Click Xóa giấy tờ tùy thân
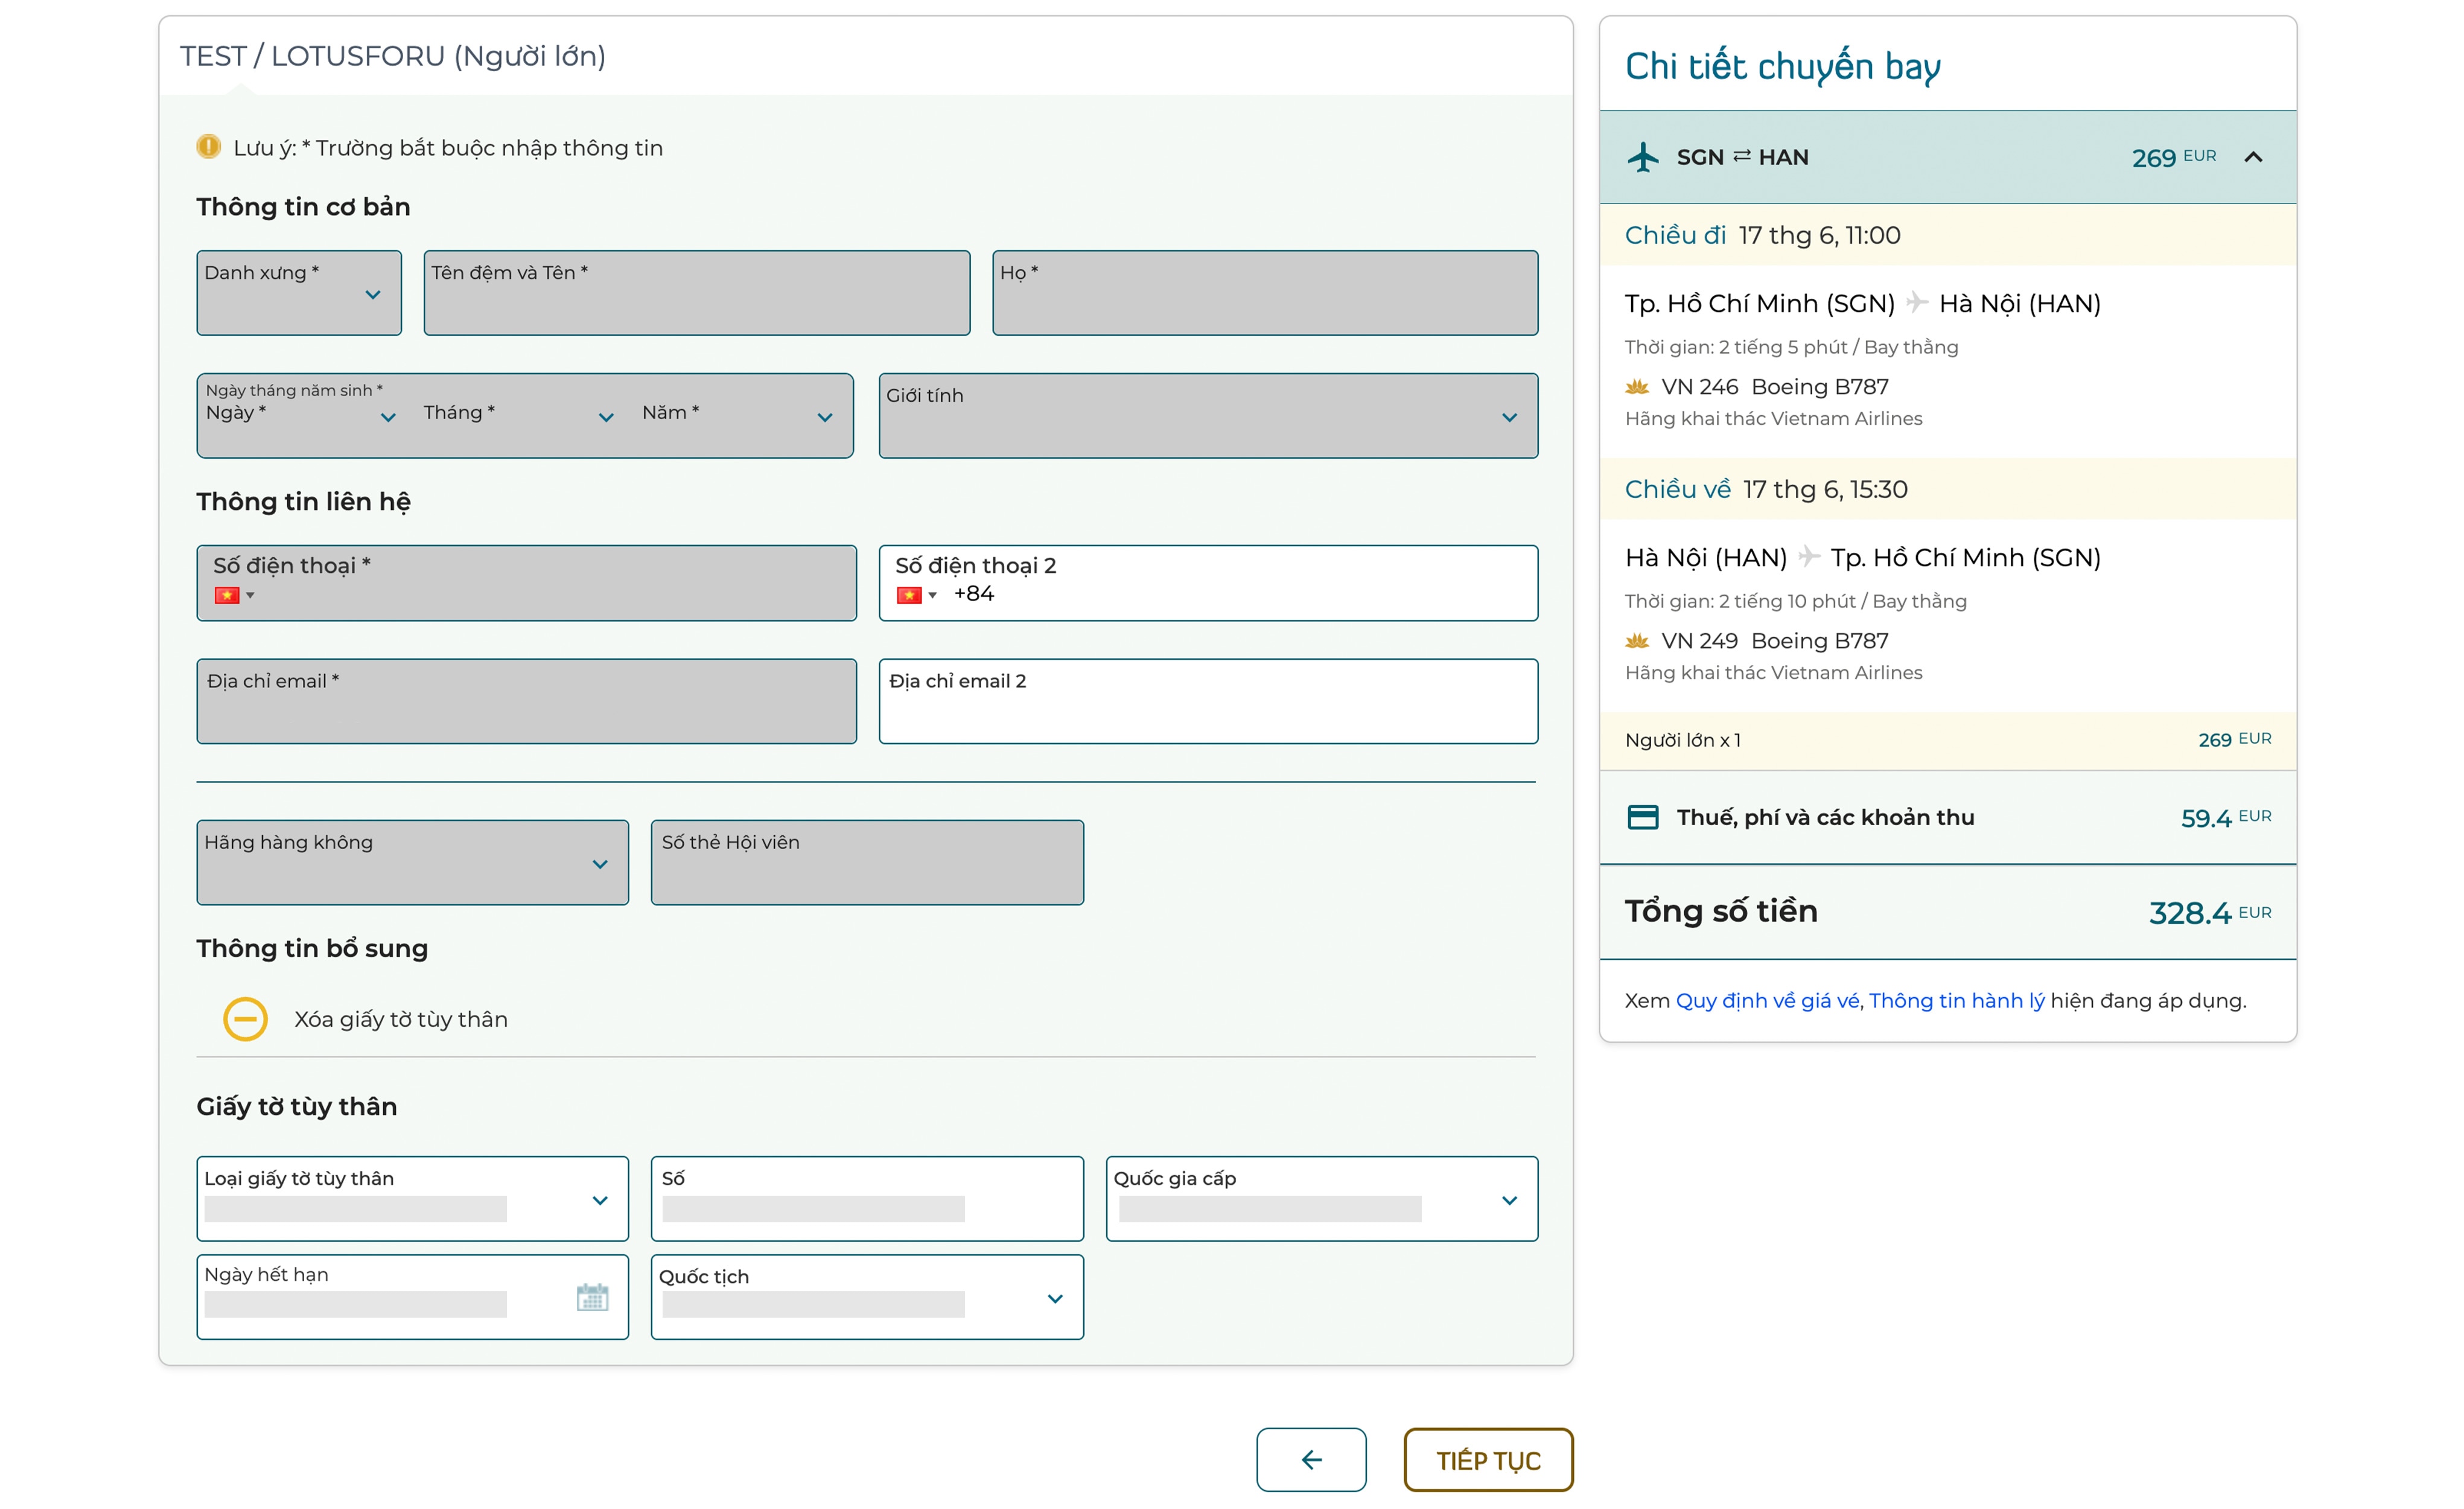 401,1019
